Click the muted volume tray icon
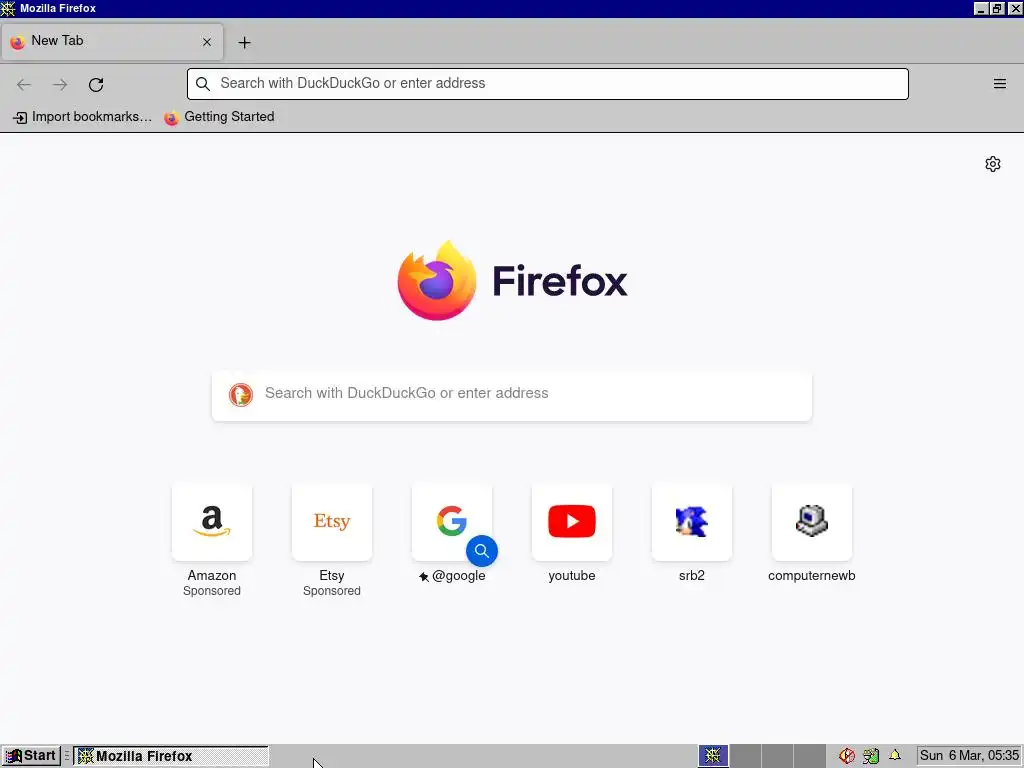Screen dimensions: 1024x768 click(847, 756)
